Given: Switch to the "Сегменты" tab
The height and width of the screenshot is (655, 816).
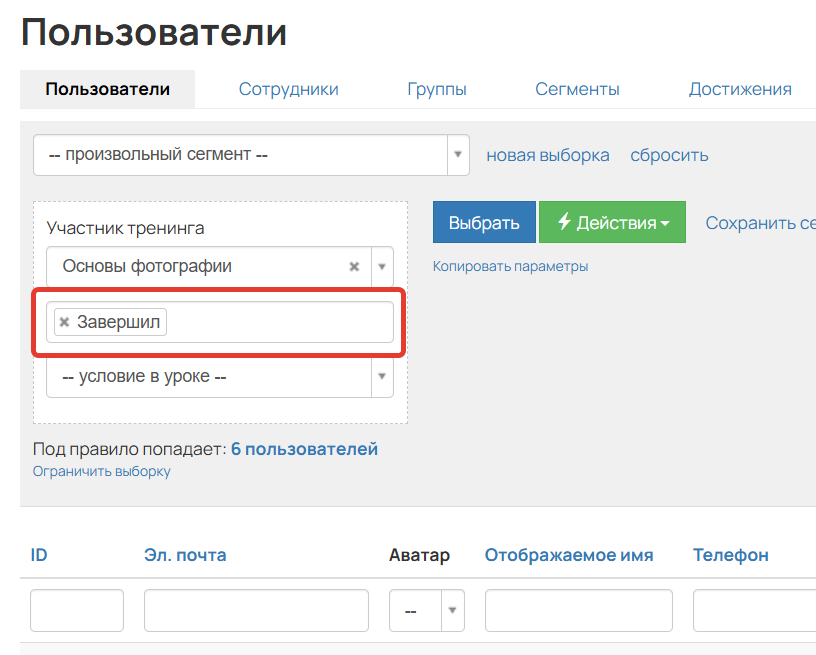Looking at the screenshot, I should [577, 88].
